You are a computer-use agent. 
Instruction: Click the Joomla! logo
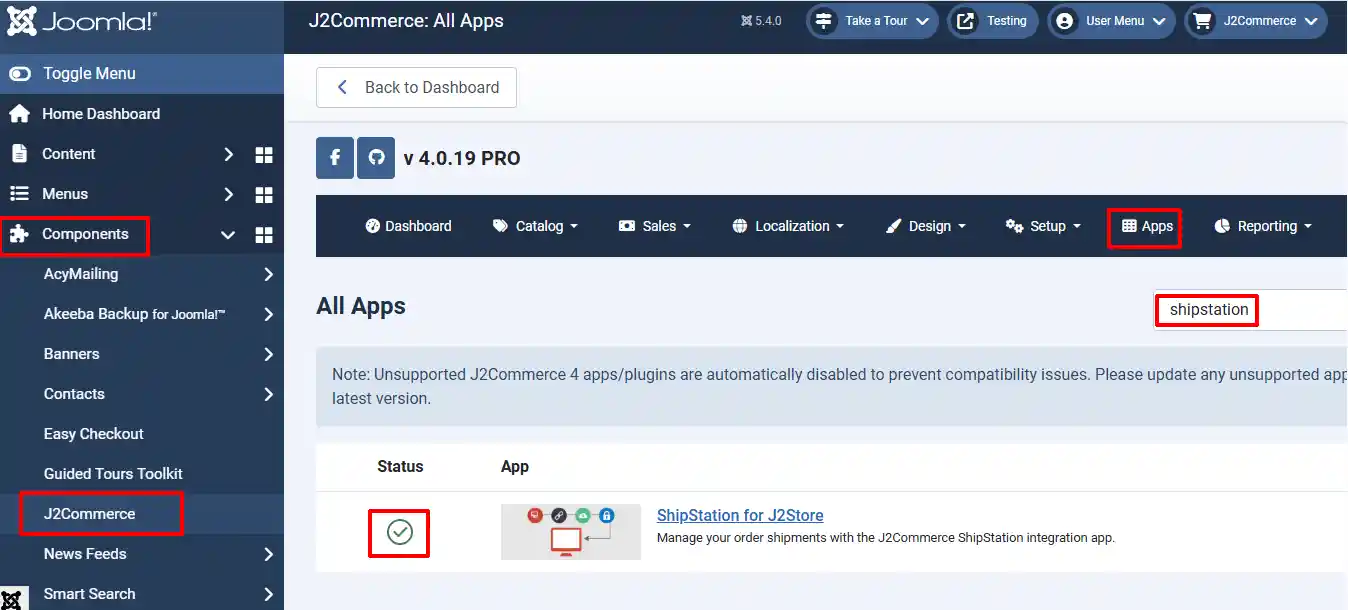coord(82,21)
